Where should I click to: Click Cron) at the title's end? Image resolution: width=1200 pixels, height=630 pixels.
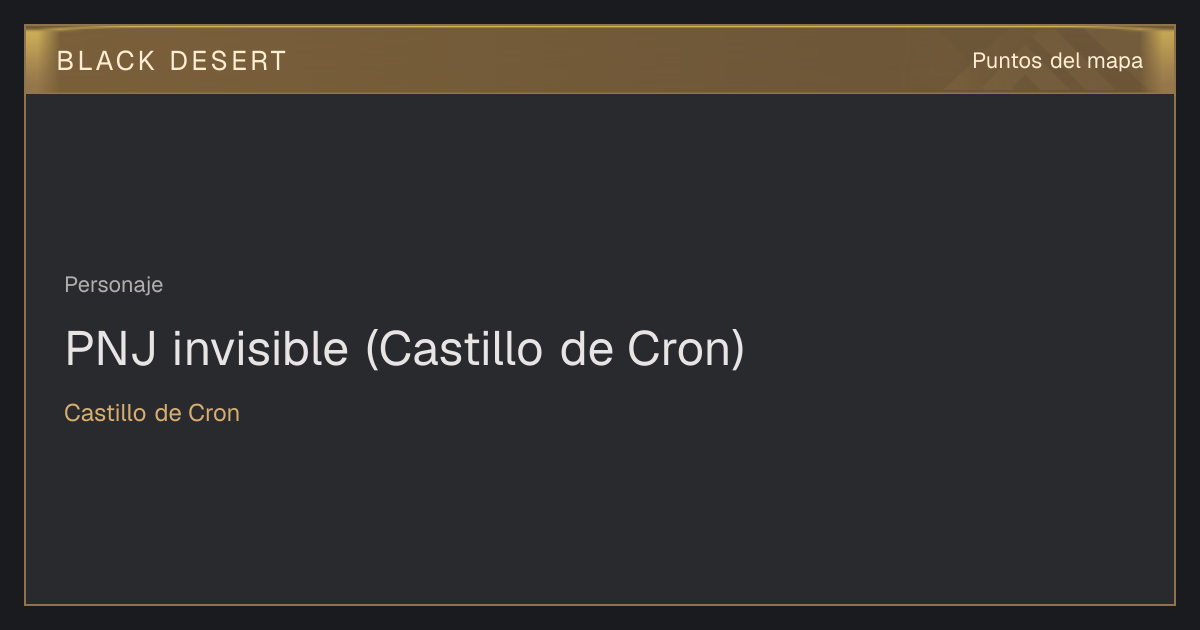click(686, 349)
